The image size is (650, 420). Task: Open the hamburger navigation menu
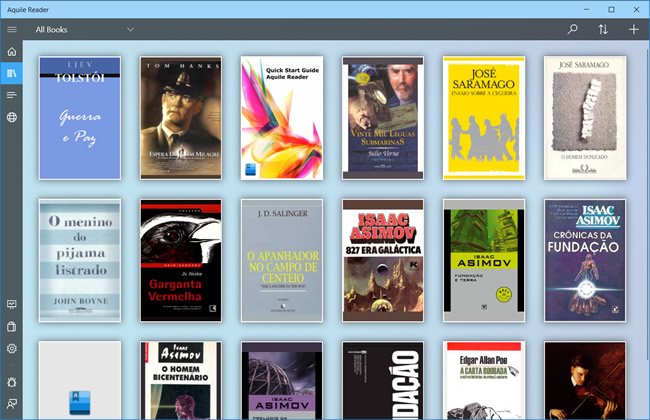point(12,29)
